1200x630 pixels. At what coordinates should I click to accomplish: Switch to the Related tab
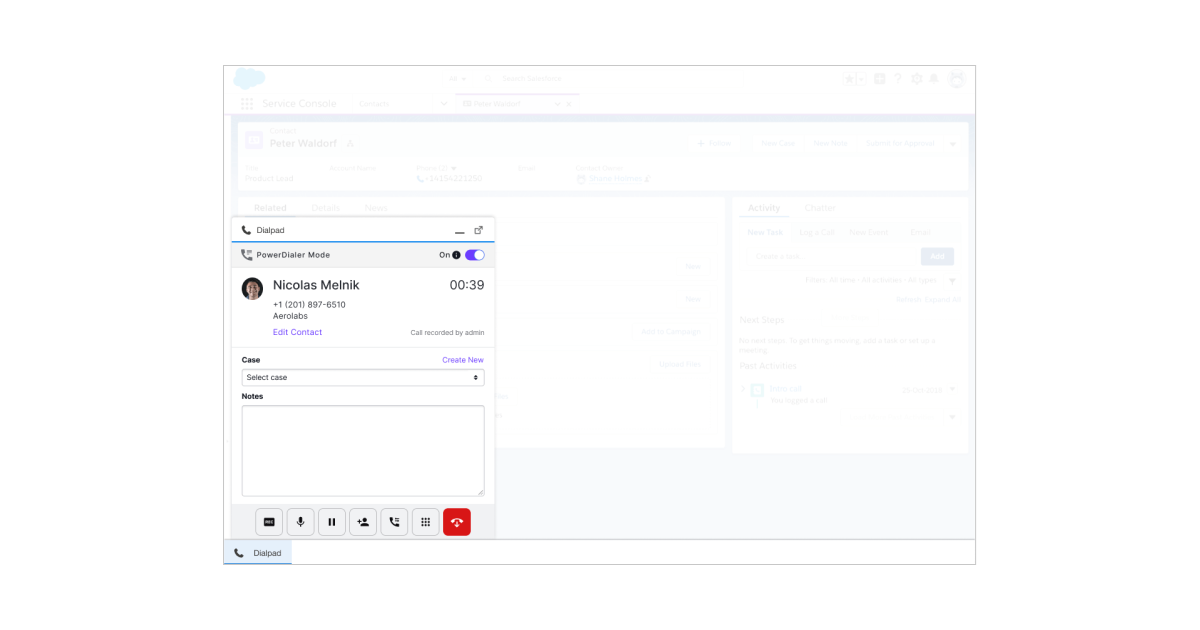coord(270,208)
